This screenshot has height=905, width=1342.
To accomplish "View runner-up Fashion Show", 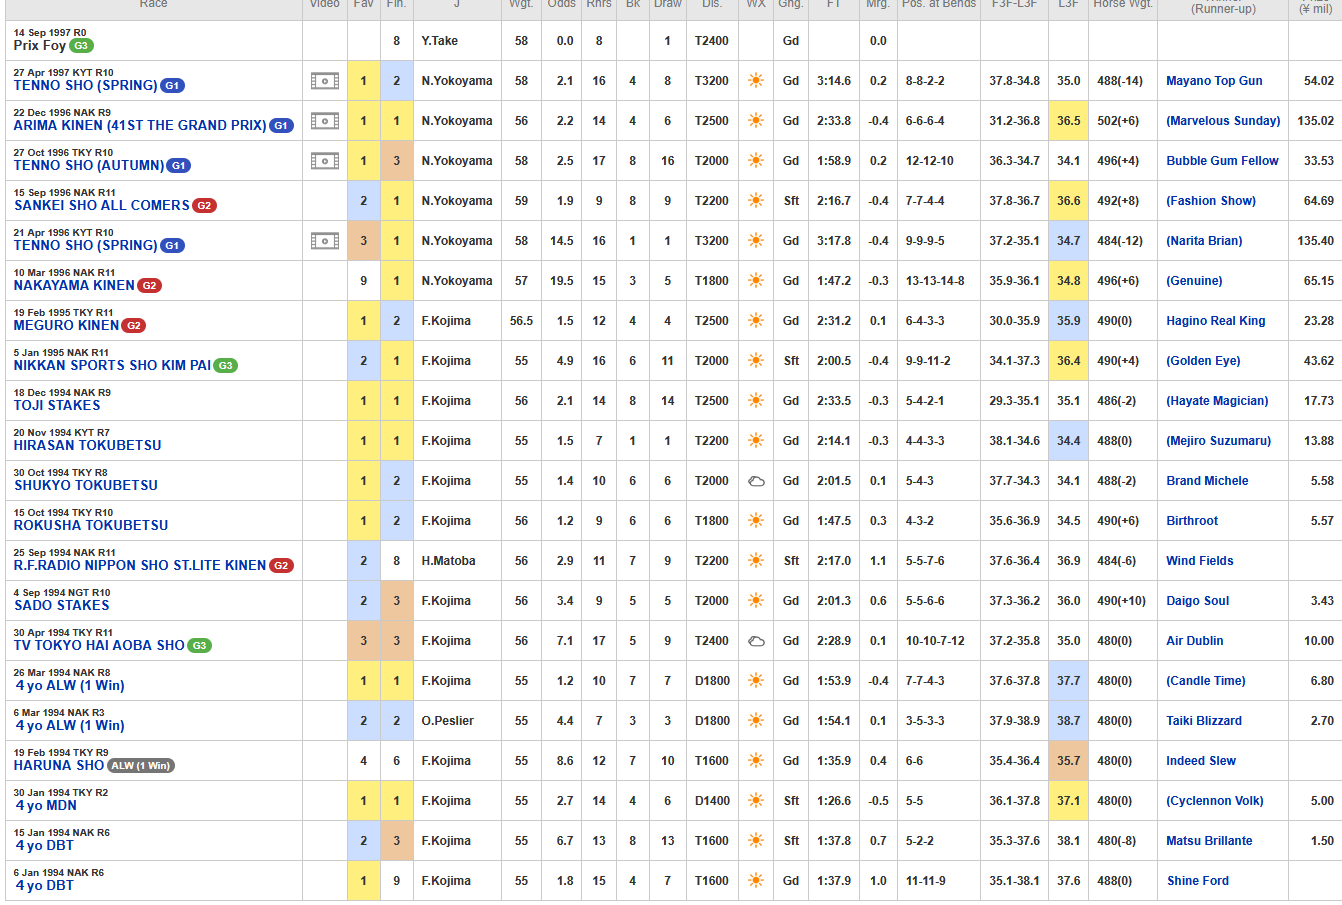I will [1211, 201].
